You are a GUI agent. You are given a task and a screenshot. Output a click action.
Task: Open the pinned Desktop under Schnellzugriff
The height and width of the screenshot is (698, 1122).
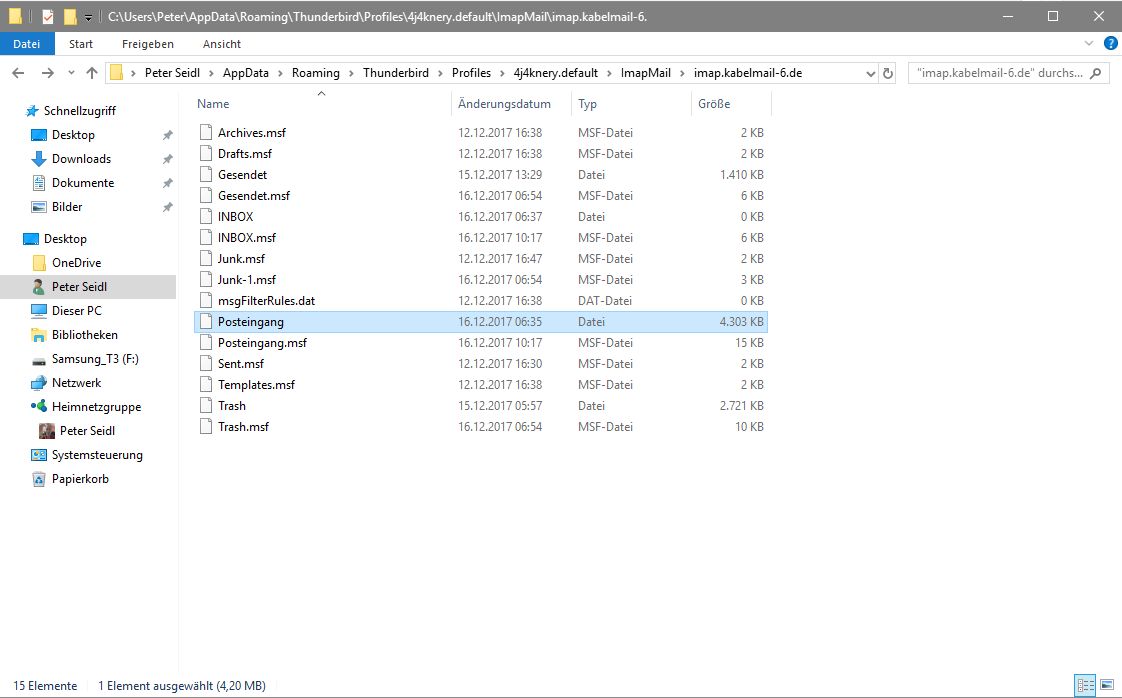(73, 135)
